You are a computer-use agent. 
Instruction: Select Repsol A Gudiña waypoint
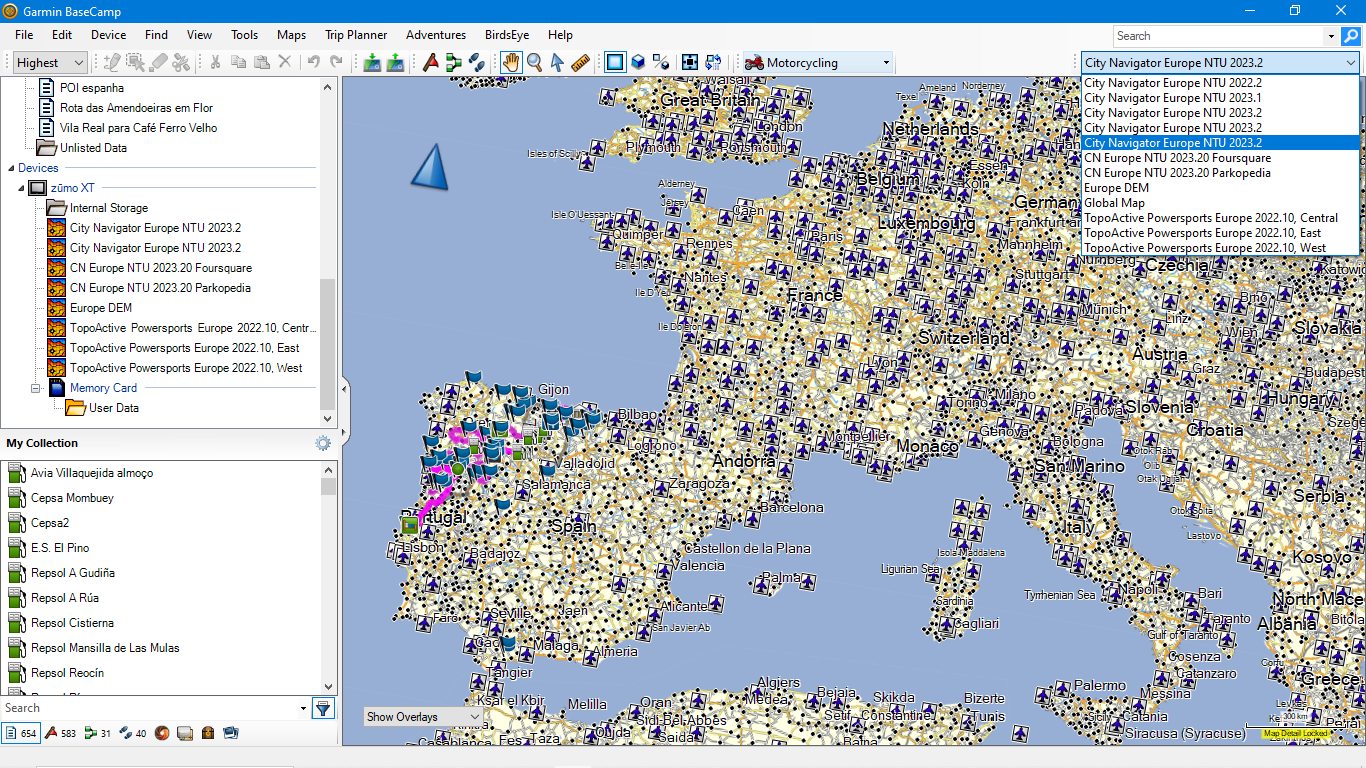72,573
